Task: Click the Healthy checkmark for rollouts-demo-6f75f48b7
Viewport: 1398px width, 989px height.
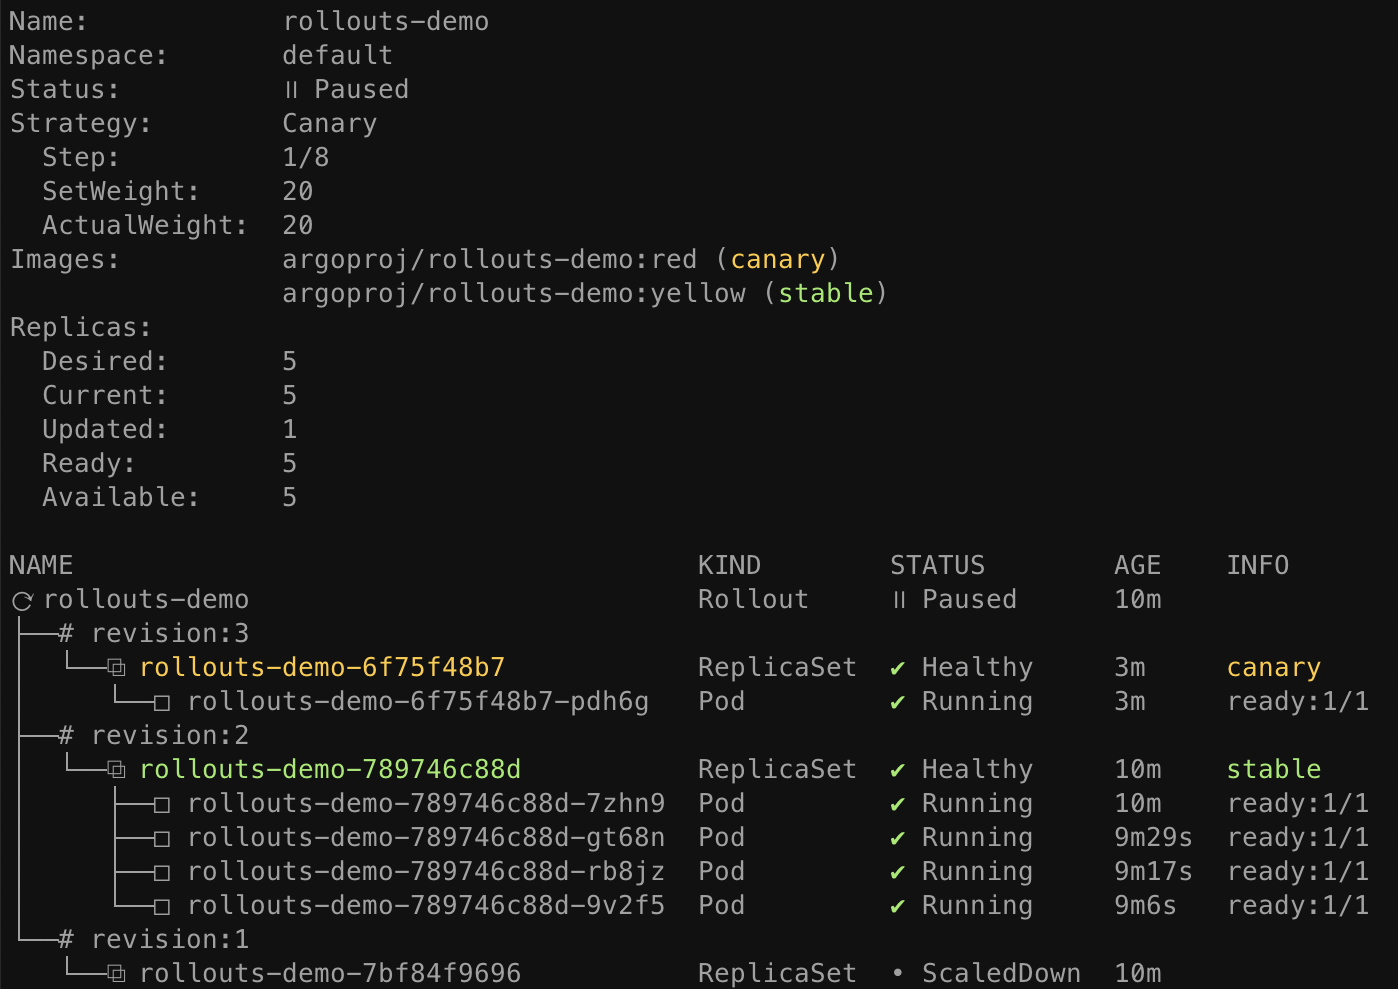Action: point(898,668)
